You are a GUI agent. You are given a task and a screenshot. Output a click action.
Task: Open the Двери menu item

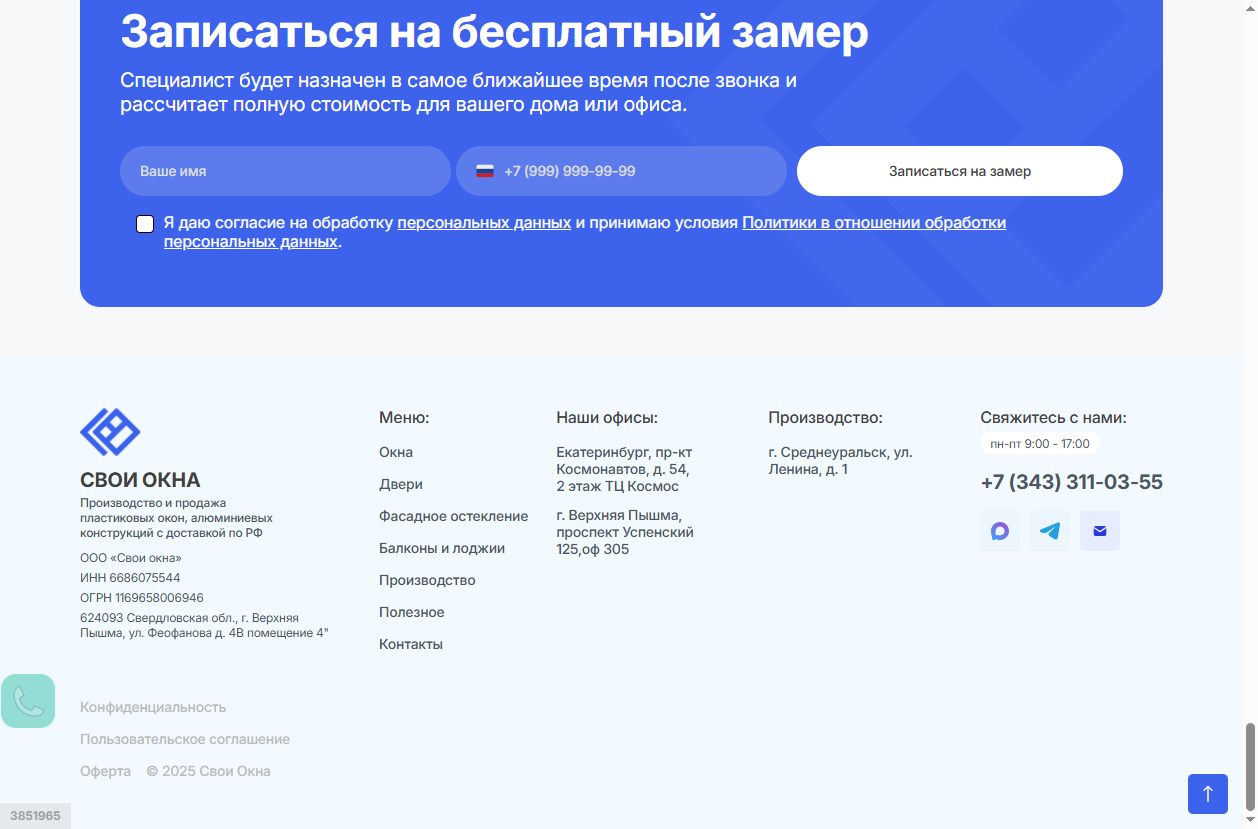tap(401, 484)
